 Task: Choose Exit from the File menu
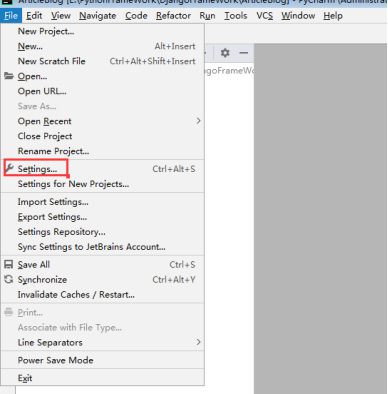click(x=103, y=378)
